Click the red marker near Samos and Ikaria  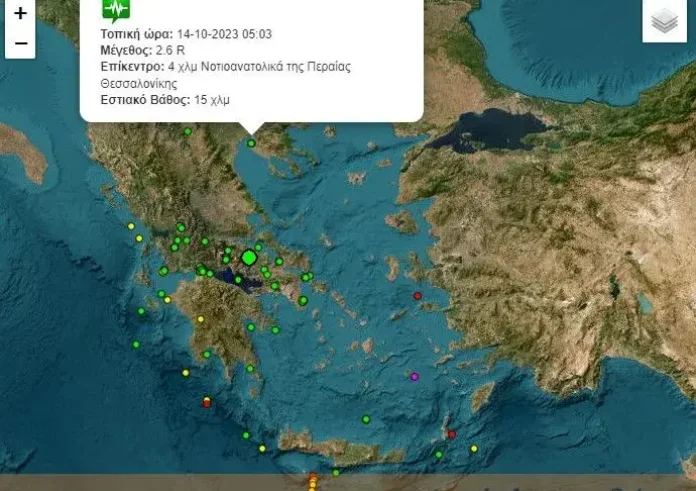(x=417, y=296)
